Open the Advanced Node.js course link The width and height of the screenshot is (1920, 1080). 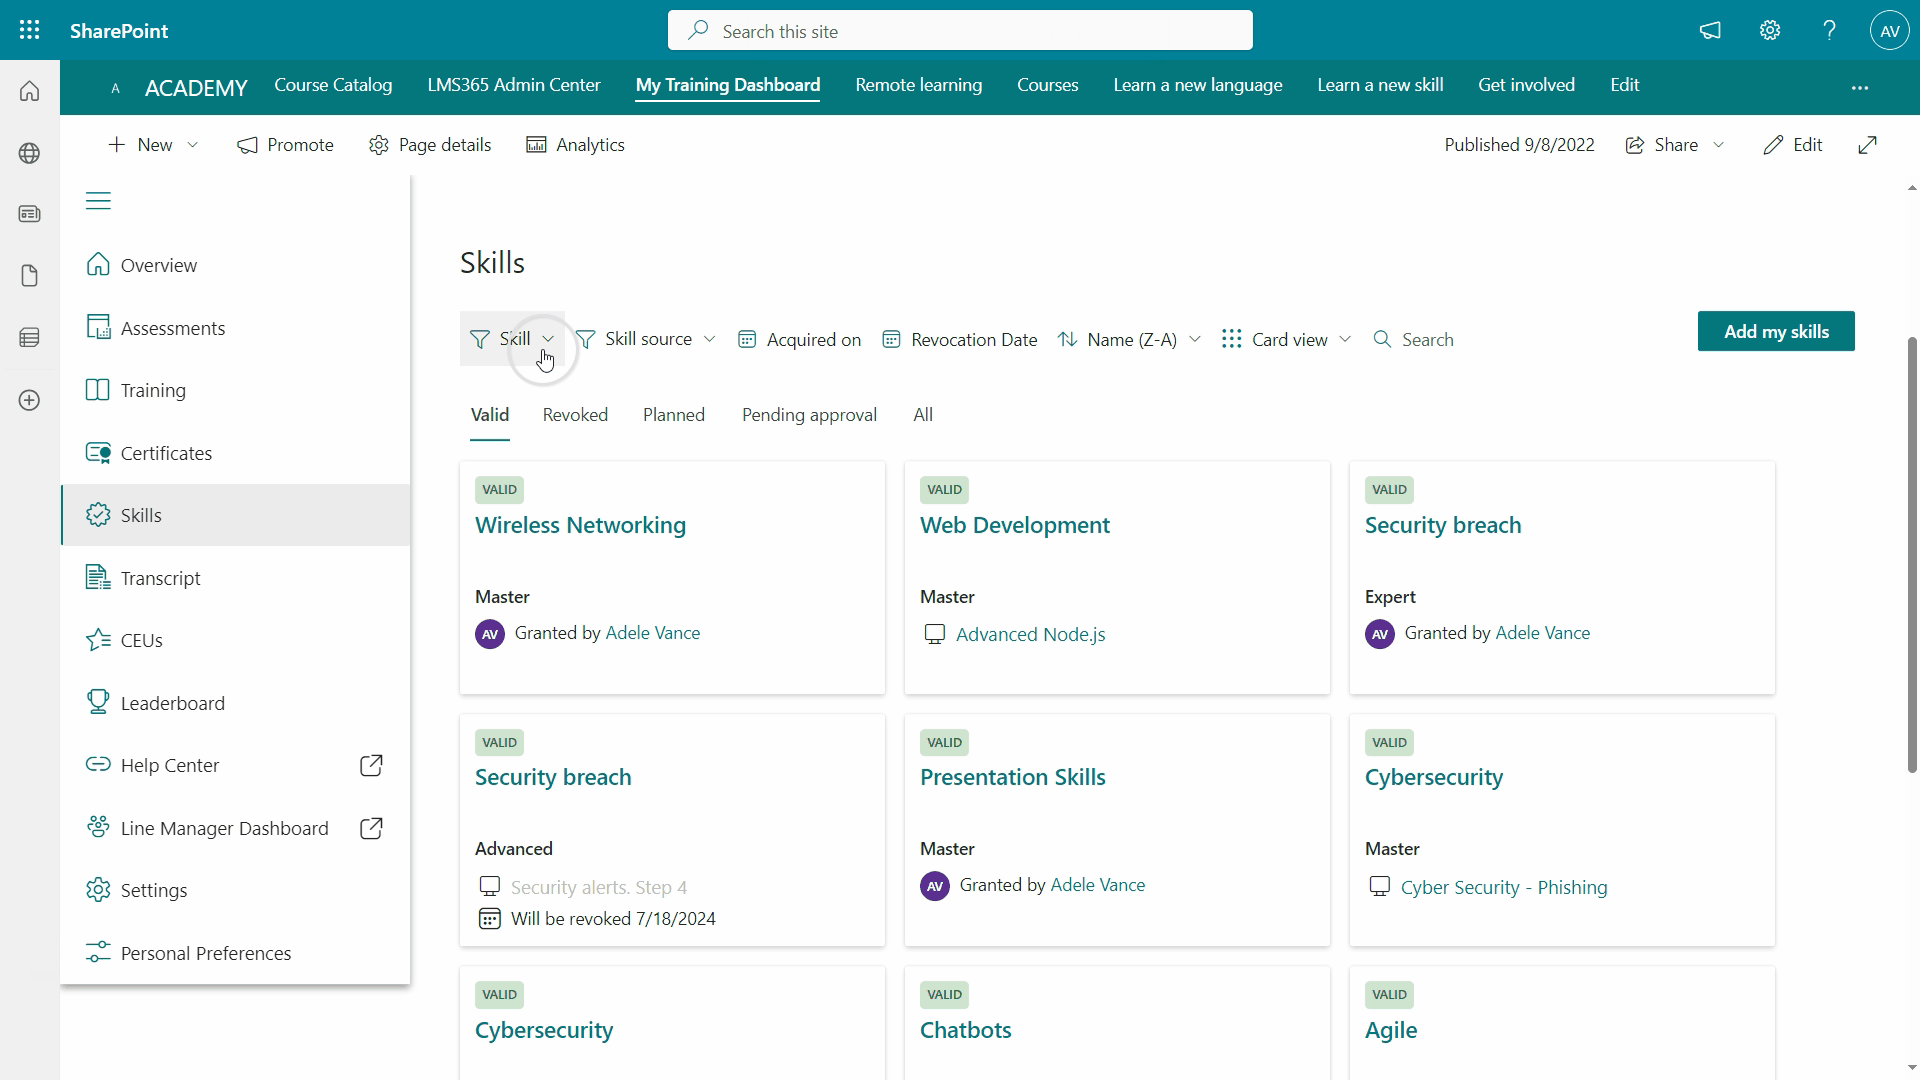coord(1030,634)
